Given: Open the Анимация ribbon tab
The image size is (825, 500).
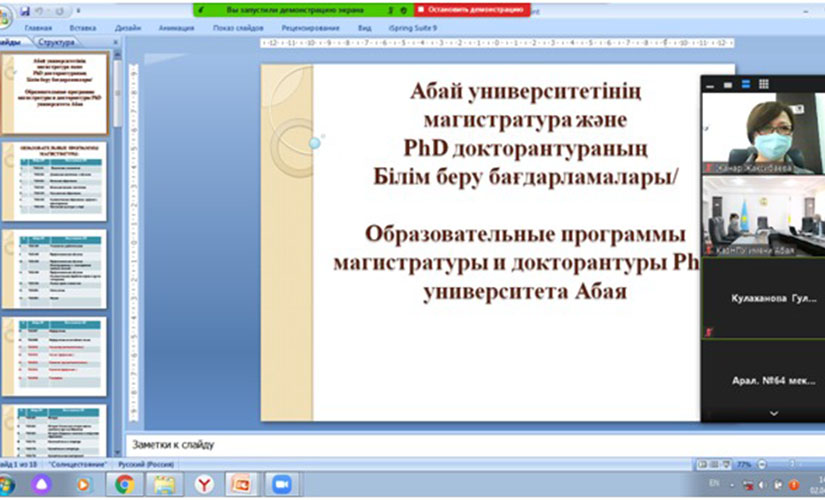Looking at the screenshot, I should pyautogui.click(x=176, y=28).
